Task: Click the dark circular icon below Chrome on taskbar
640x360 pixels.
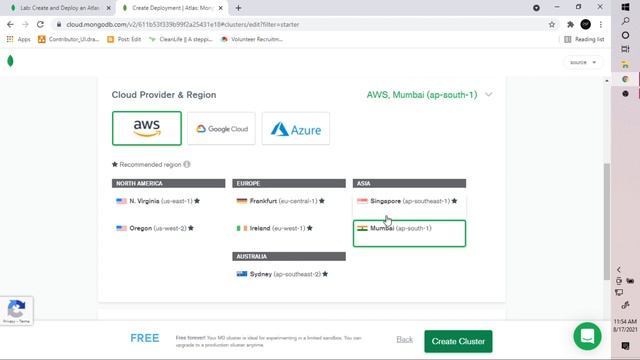Action: click(x=625, y=94)
